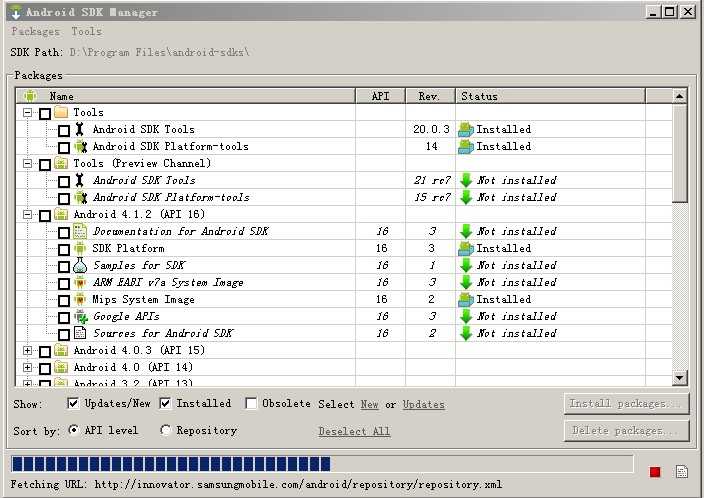The height and width of the screenshot is (498, 704).
Task: Expand the Android 4.0.3 (API 15) node
Action: point(27,350)
